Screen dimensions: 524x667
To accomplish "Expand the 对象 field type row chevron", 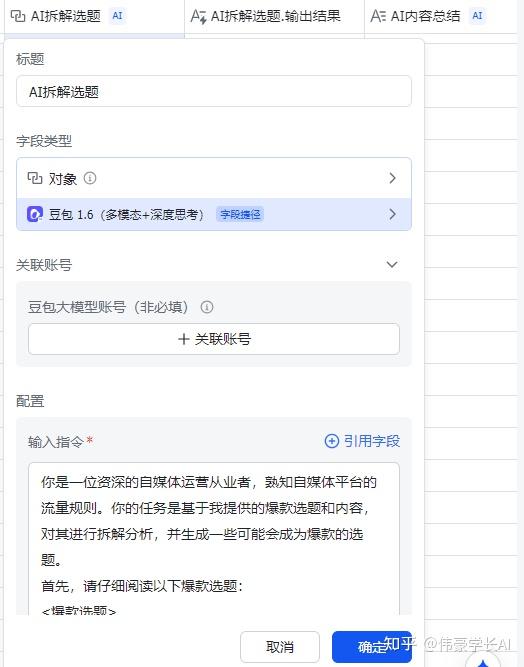I will click(x=392, y=178).
